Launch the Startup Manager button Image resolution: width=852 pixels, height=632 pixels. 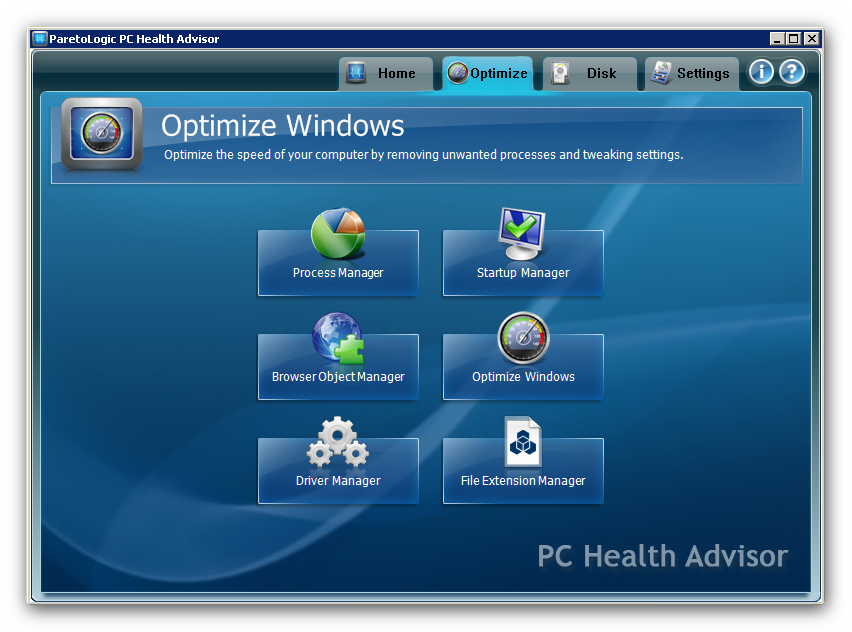(523, 263)
